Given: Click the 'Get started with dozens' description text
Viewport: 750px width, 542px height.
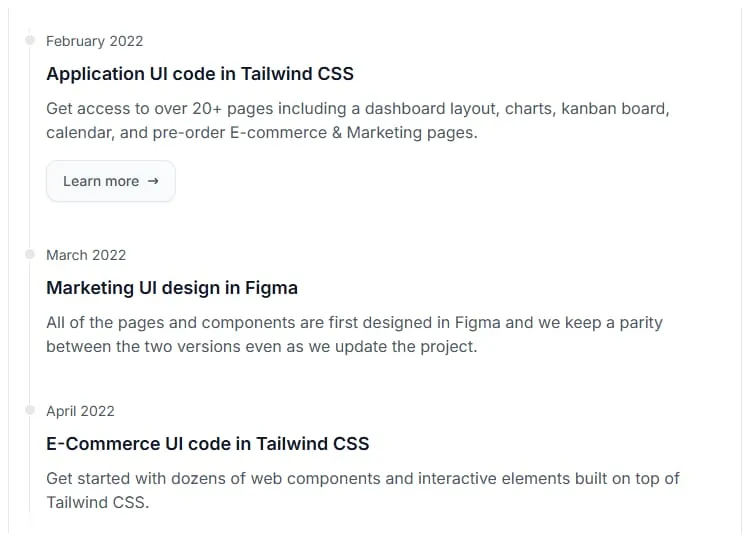Looking at the screenshot, I should 362,490.
